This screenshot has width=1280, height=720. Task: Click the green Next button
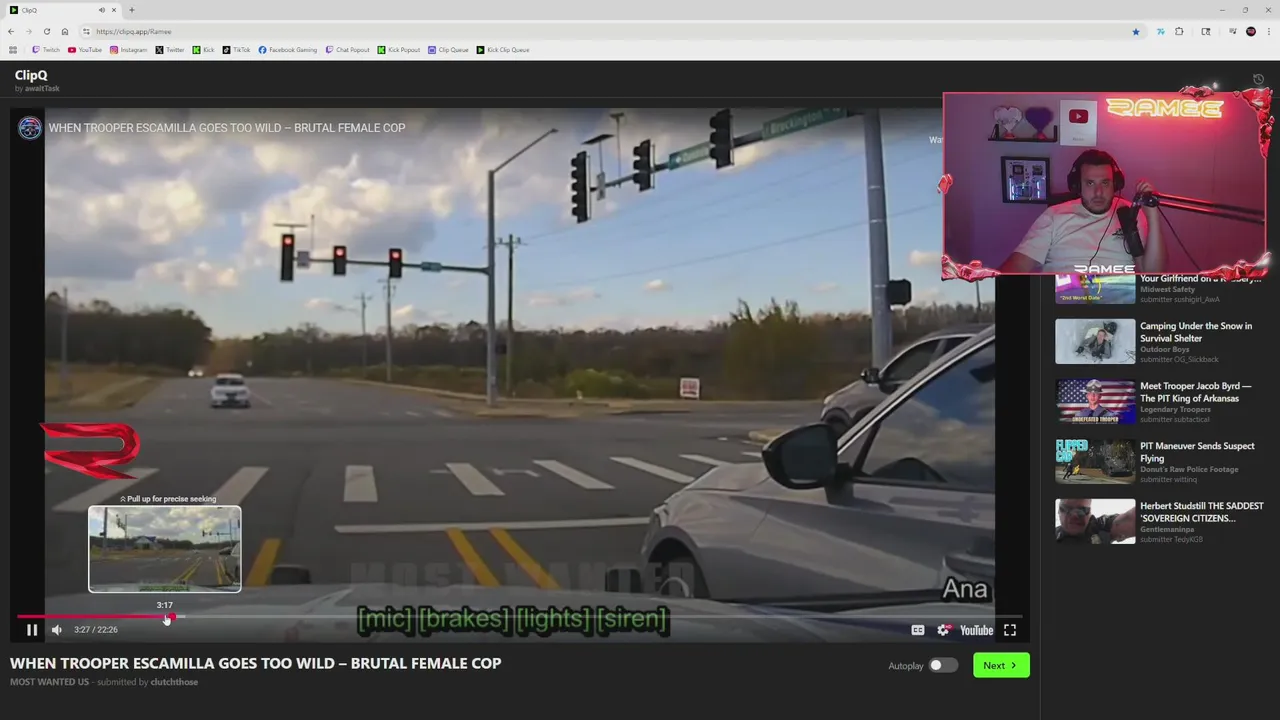click(x=1001, y=665)
